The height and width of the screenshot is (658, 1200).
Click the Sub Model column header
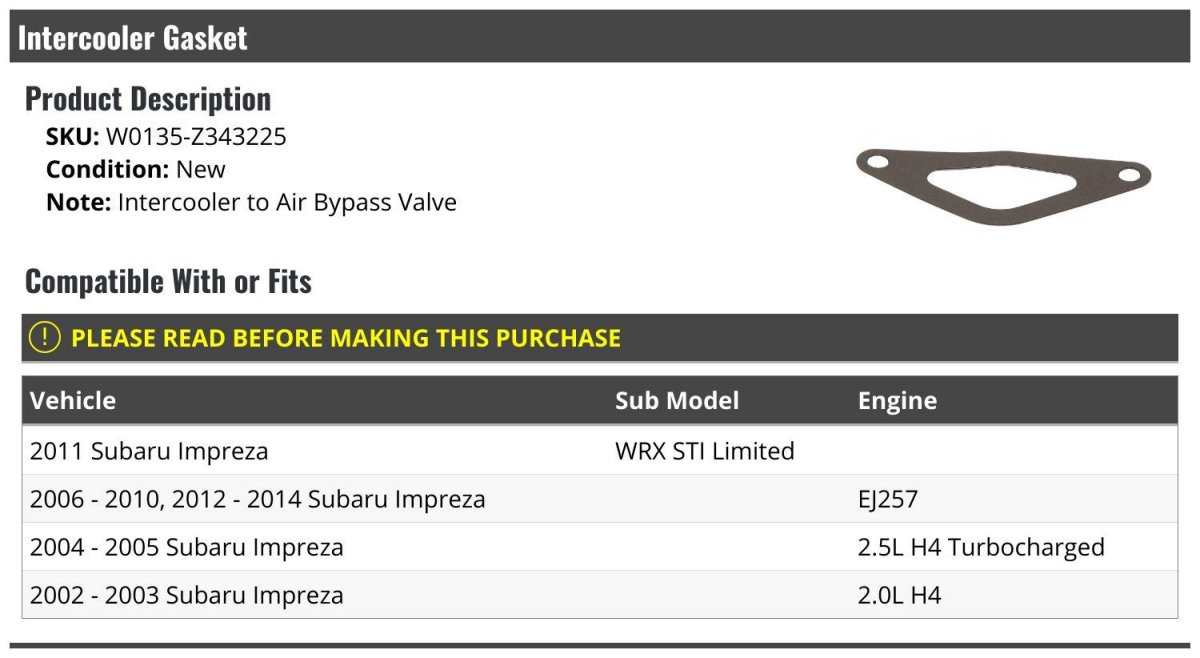click(677, 401)
